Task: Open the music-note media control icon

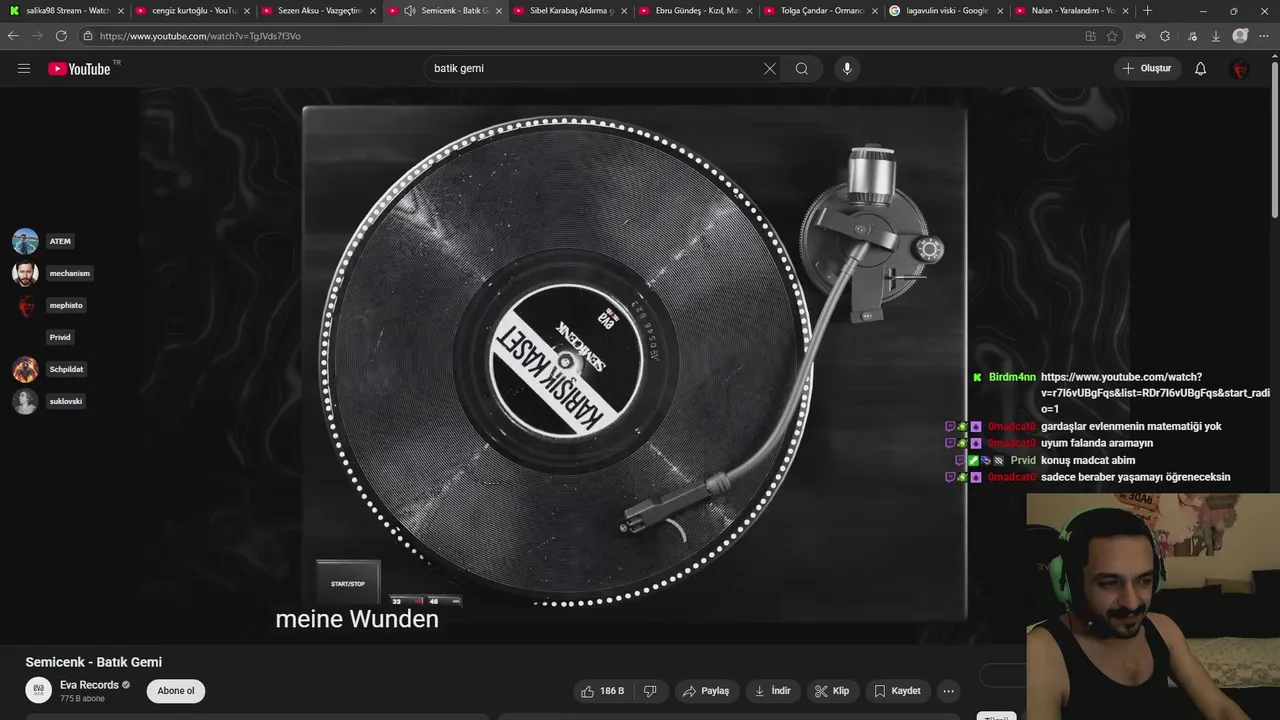Action: coord(1191,36)
